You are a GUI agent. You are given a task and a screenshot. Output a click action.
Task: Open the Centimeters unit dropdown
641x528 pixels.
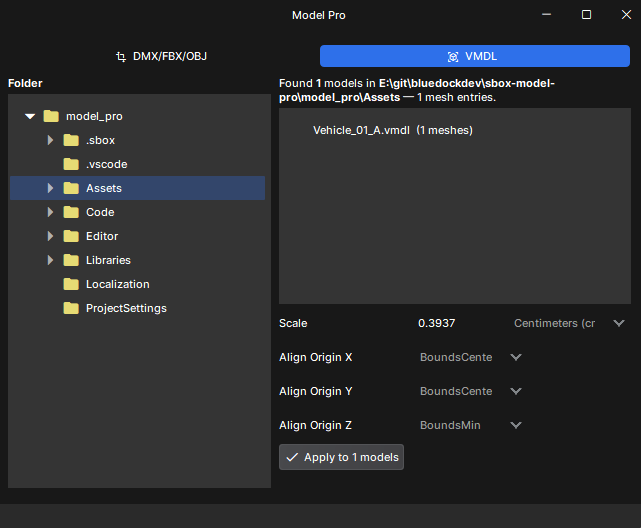[569, 323]
